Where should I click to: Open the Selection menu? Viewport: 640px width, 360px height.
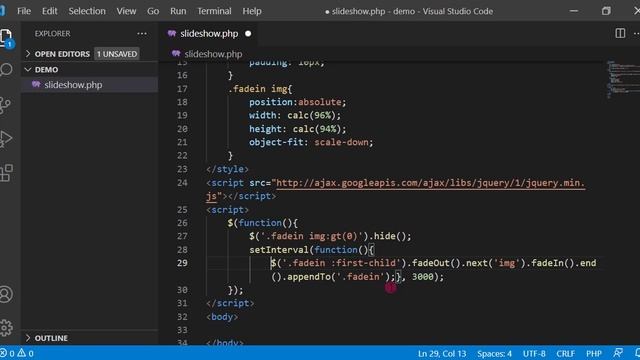tap(87, 11)
